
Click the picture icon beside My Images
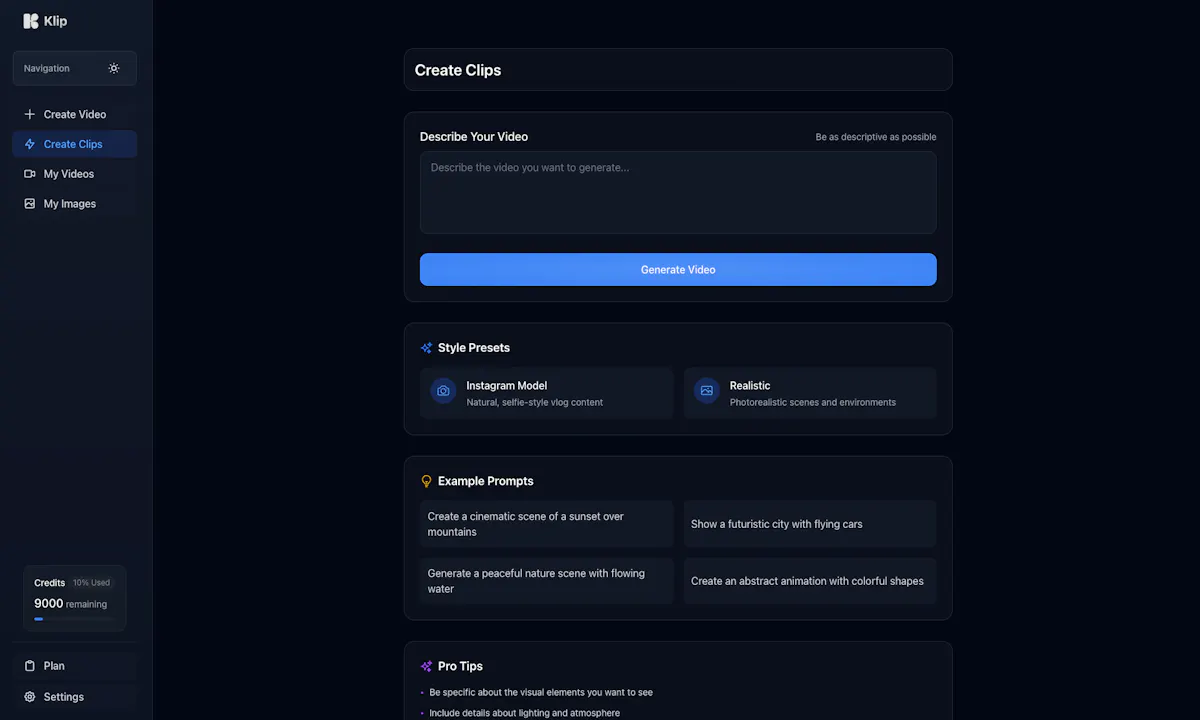[30, 204]
